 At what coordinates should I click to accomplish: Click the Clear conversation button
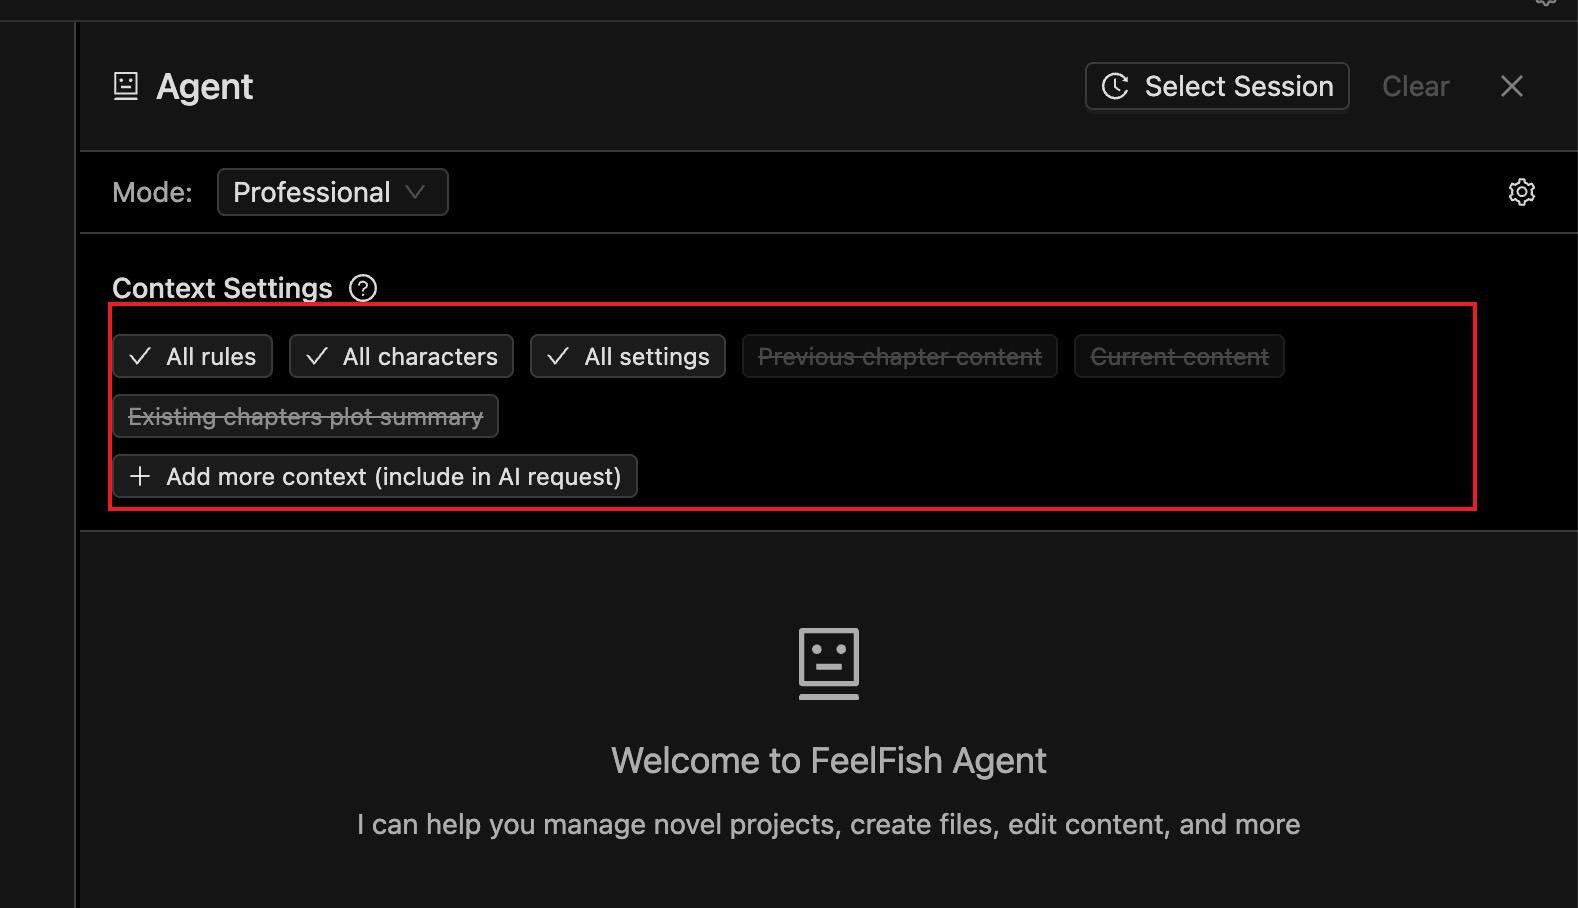pyautogui.click(x=1415, y=86)
